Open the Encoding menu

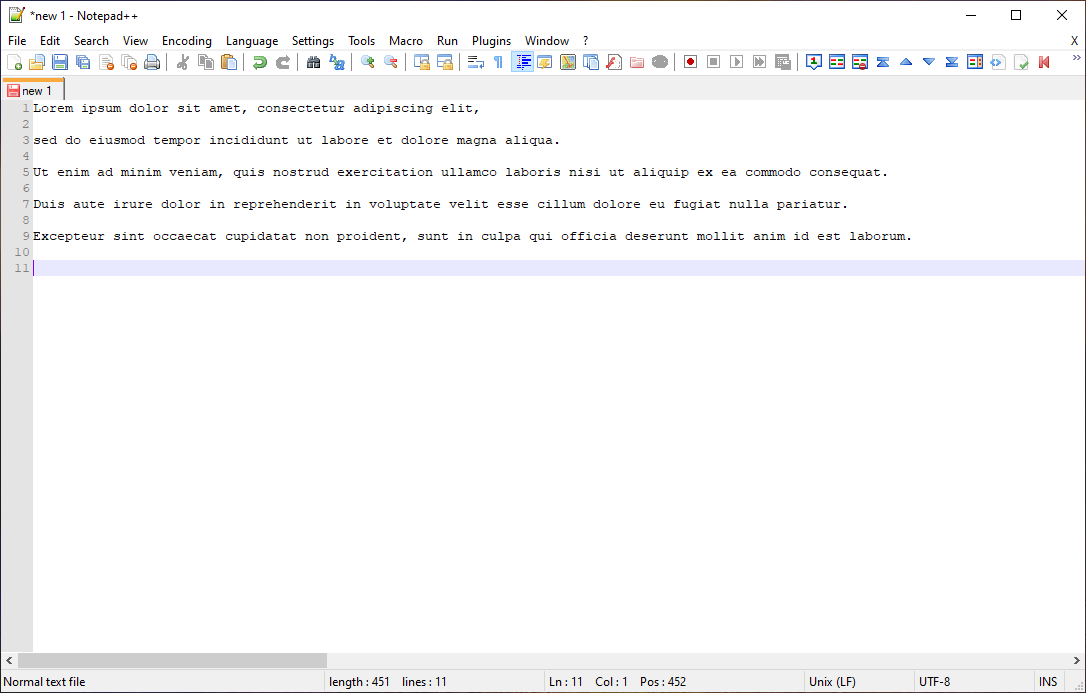(x=187, y=41)
